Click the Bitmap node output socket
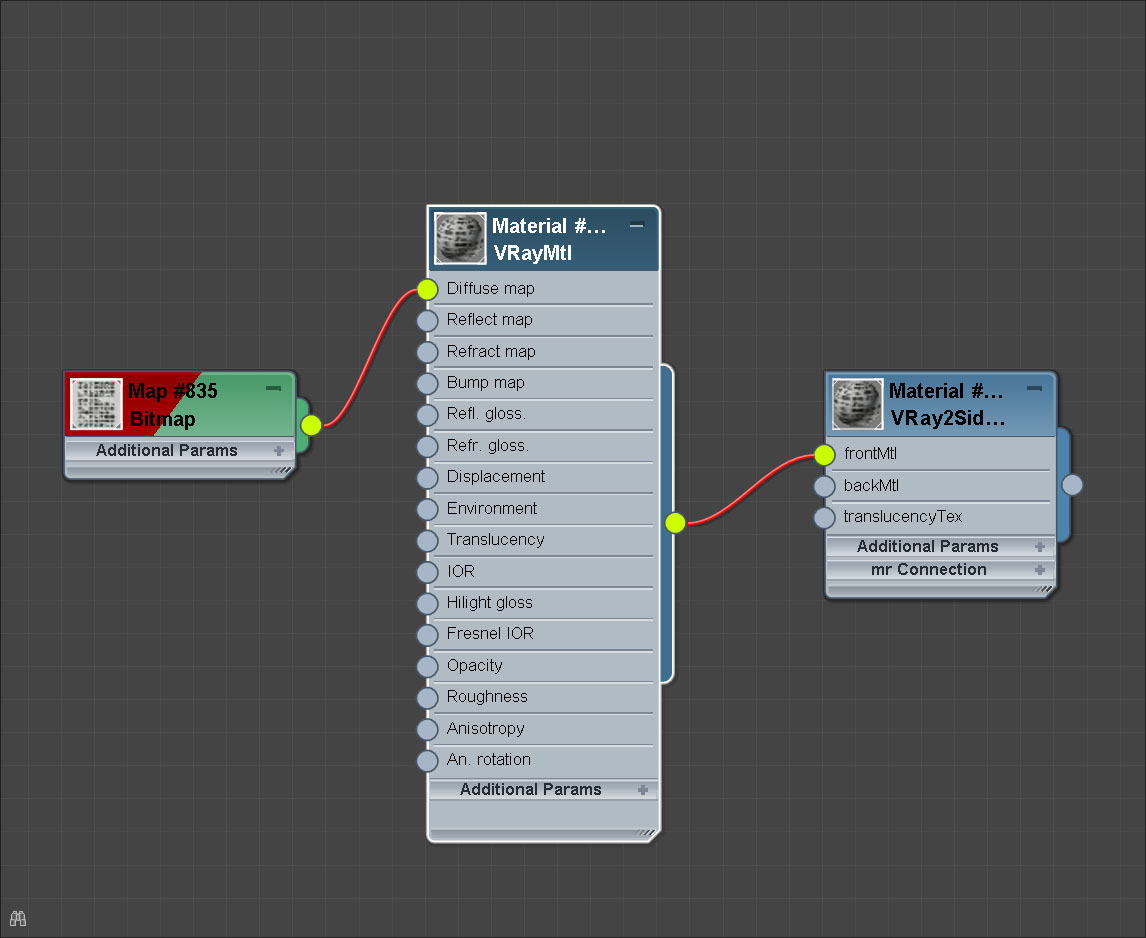 click(x=311, y=425)
